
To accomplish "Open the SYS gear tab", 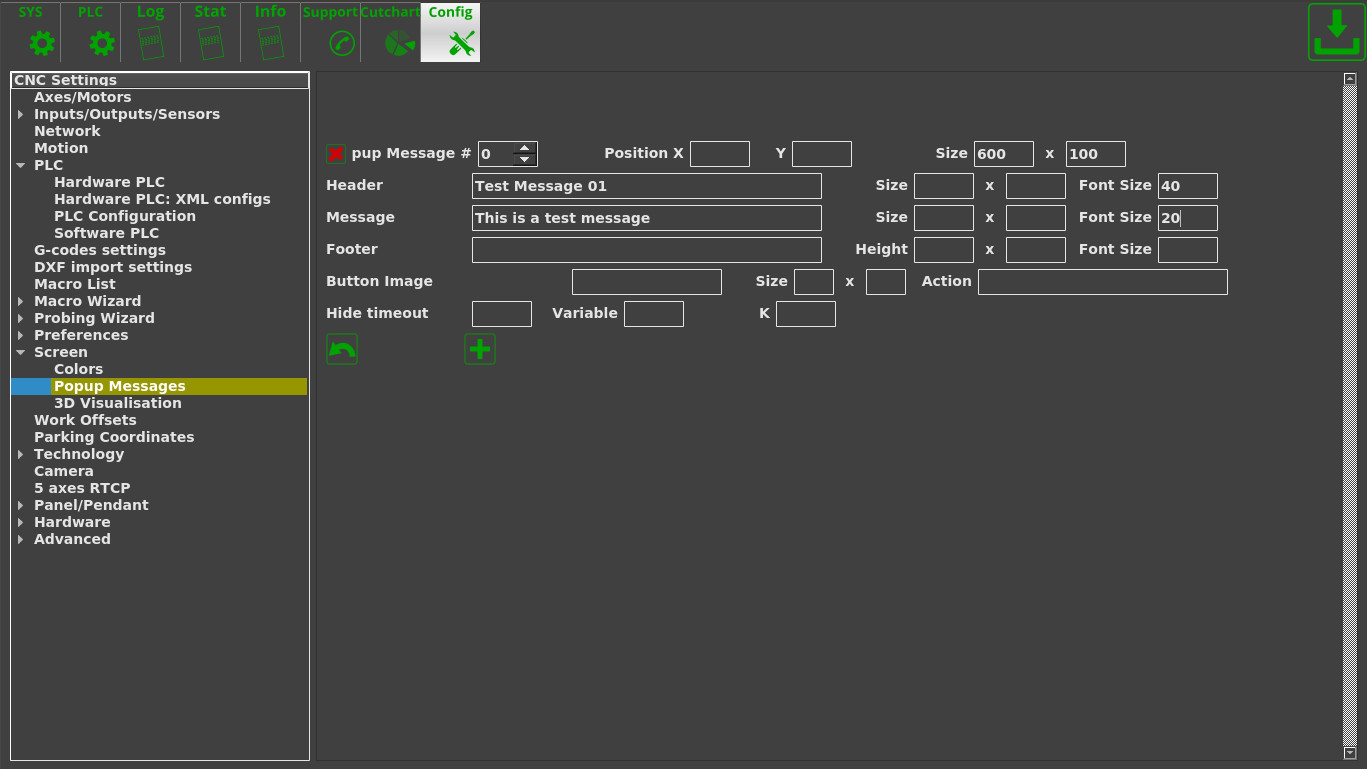I will (31, 33).
